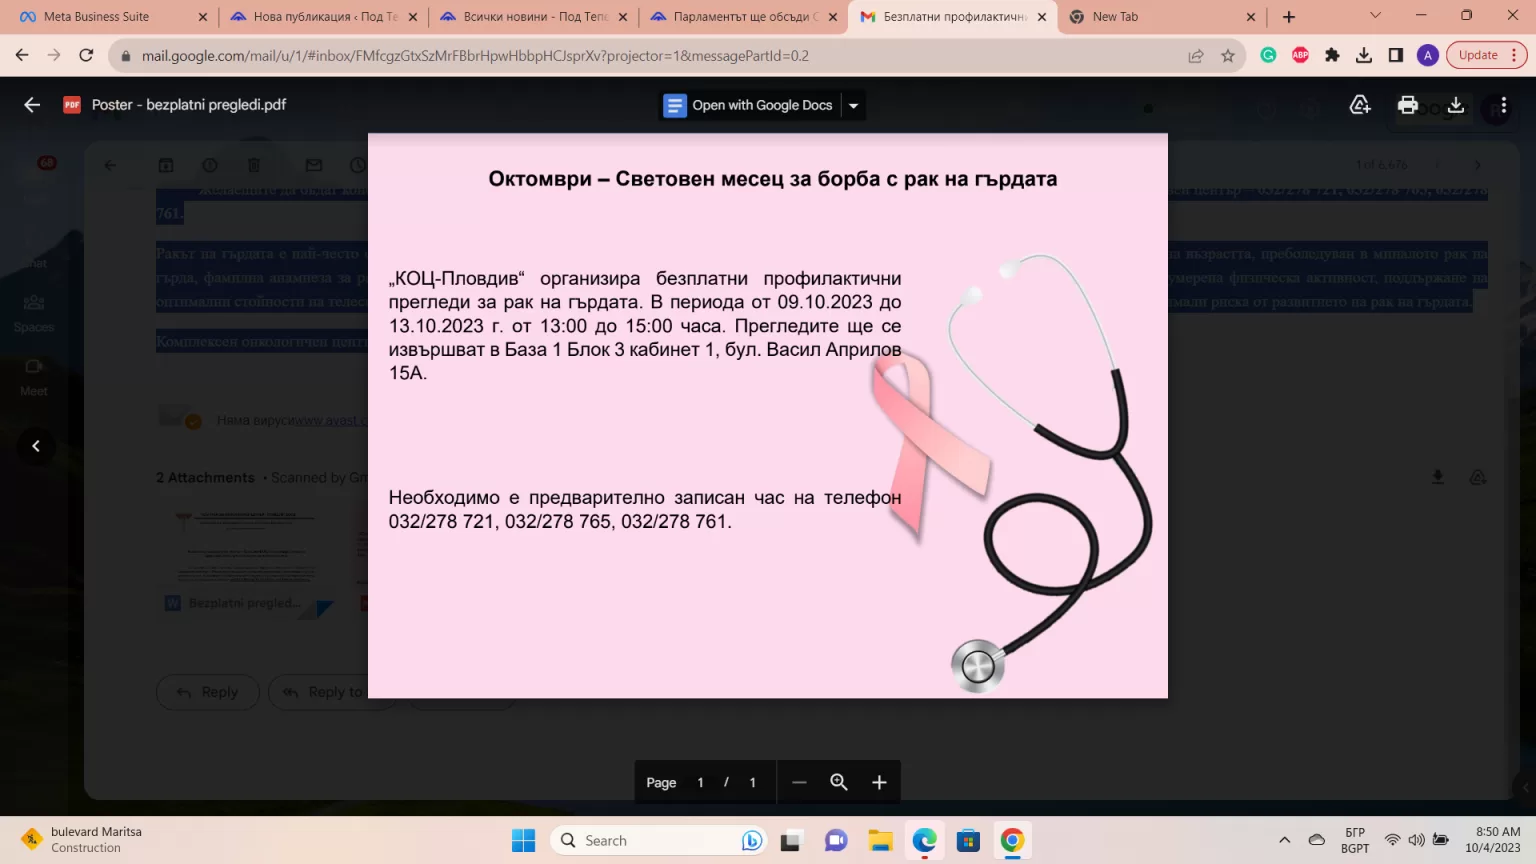The width and height of the screenshot is (1536, 864).
Task: Reset zoom with the magnifier icon
Action: [x=839, y=782]
